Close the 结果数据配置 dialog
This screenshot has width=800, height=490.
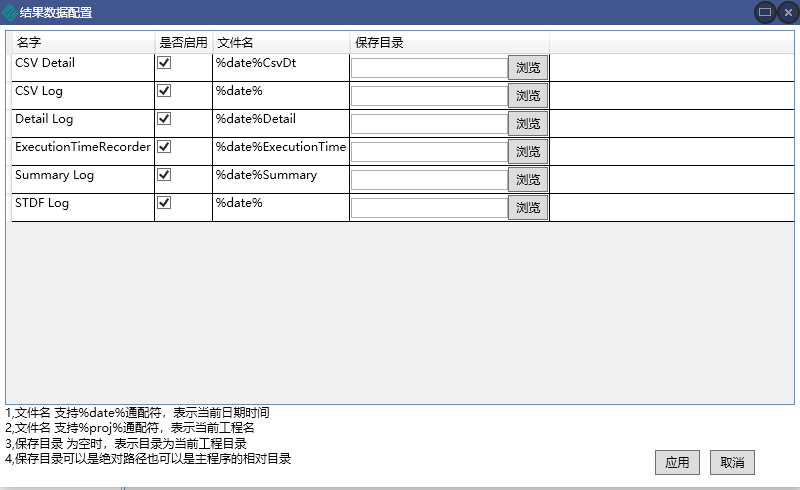[x=788, y=12]
